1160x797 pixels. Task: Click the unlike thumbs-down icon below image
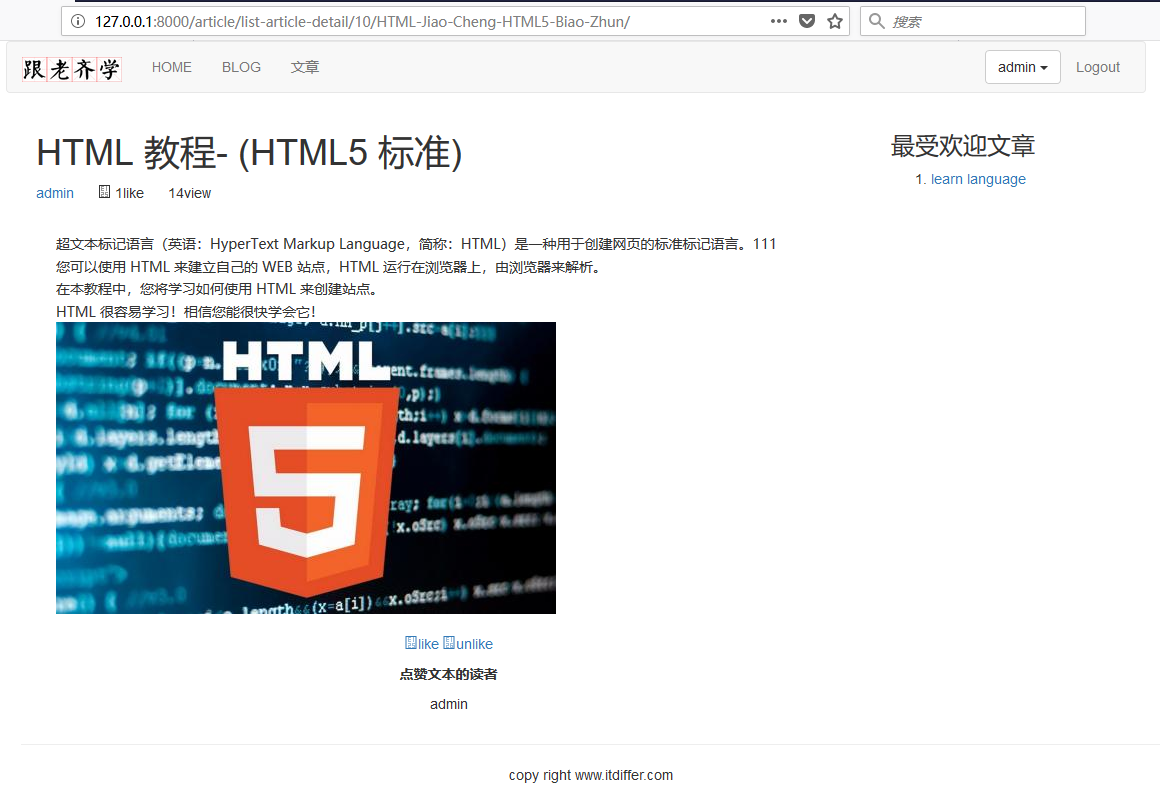coord(449,642)
